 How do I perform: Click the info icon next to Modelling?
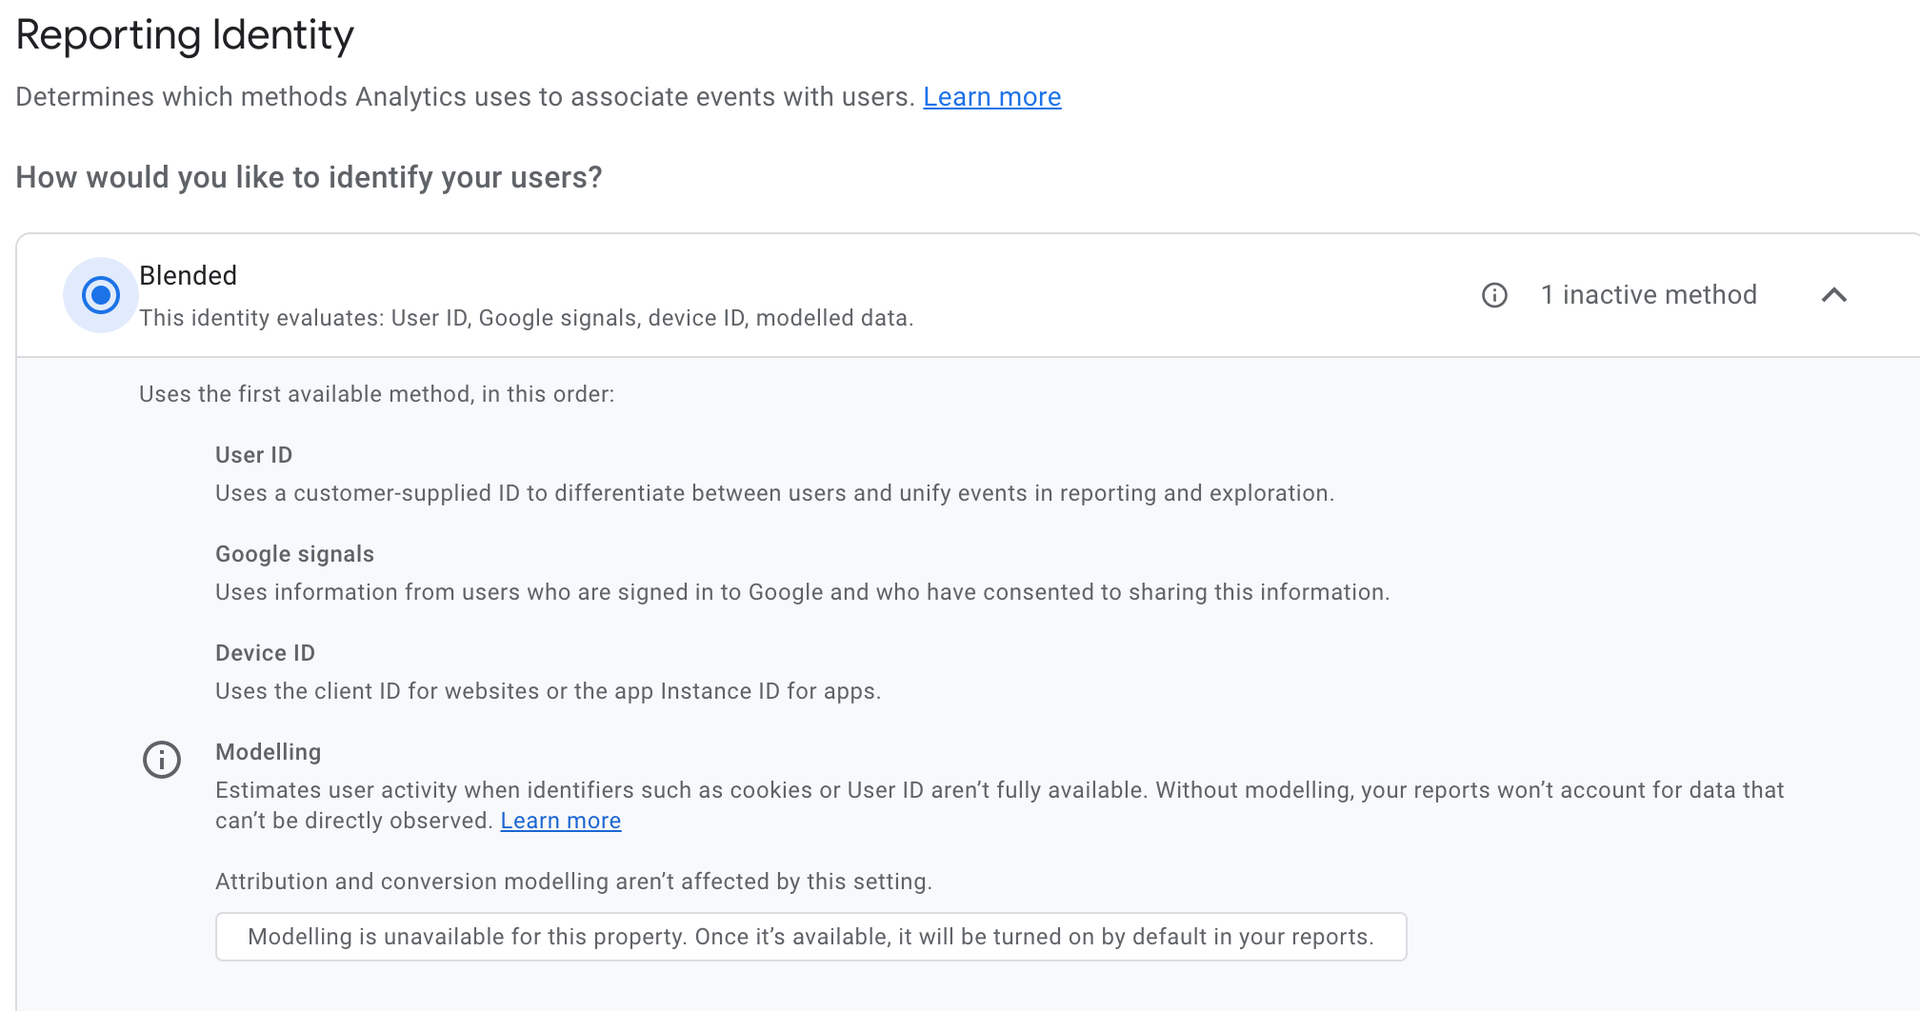[161, 760]
